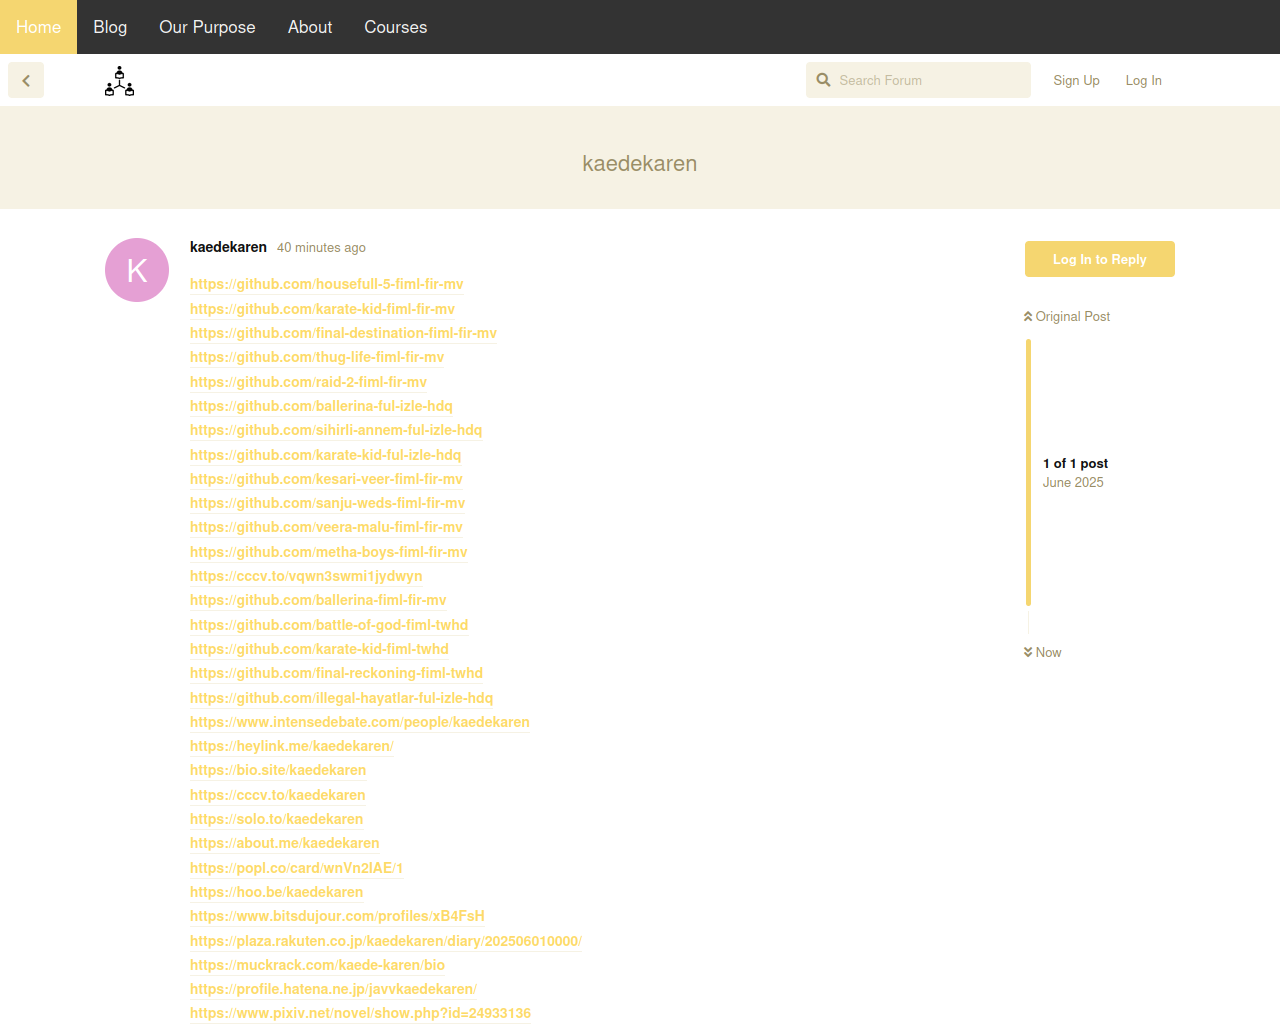Image resolution: width=1280 pixels, height=1024 pixels.
Task: Click Log In
Action: pos(1143,80)
